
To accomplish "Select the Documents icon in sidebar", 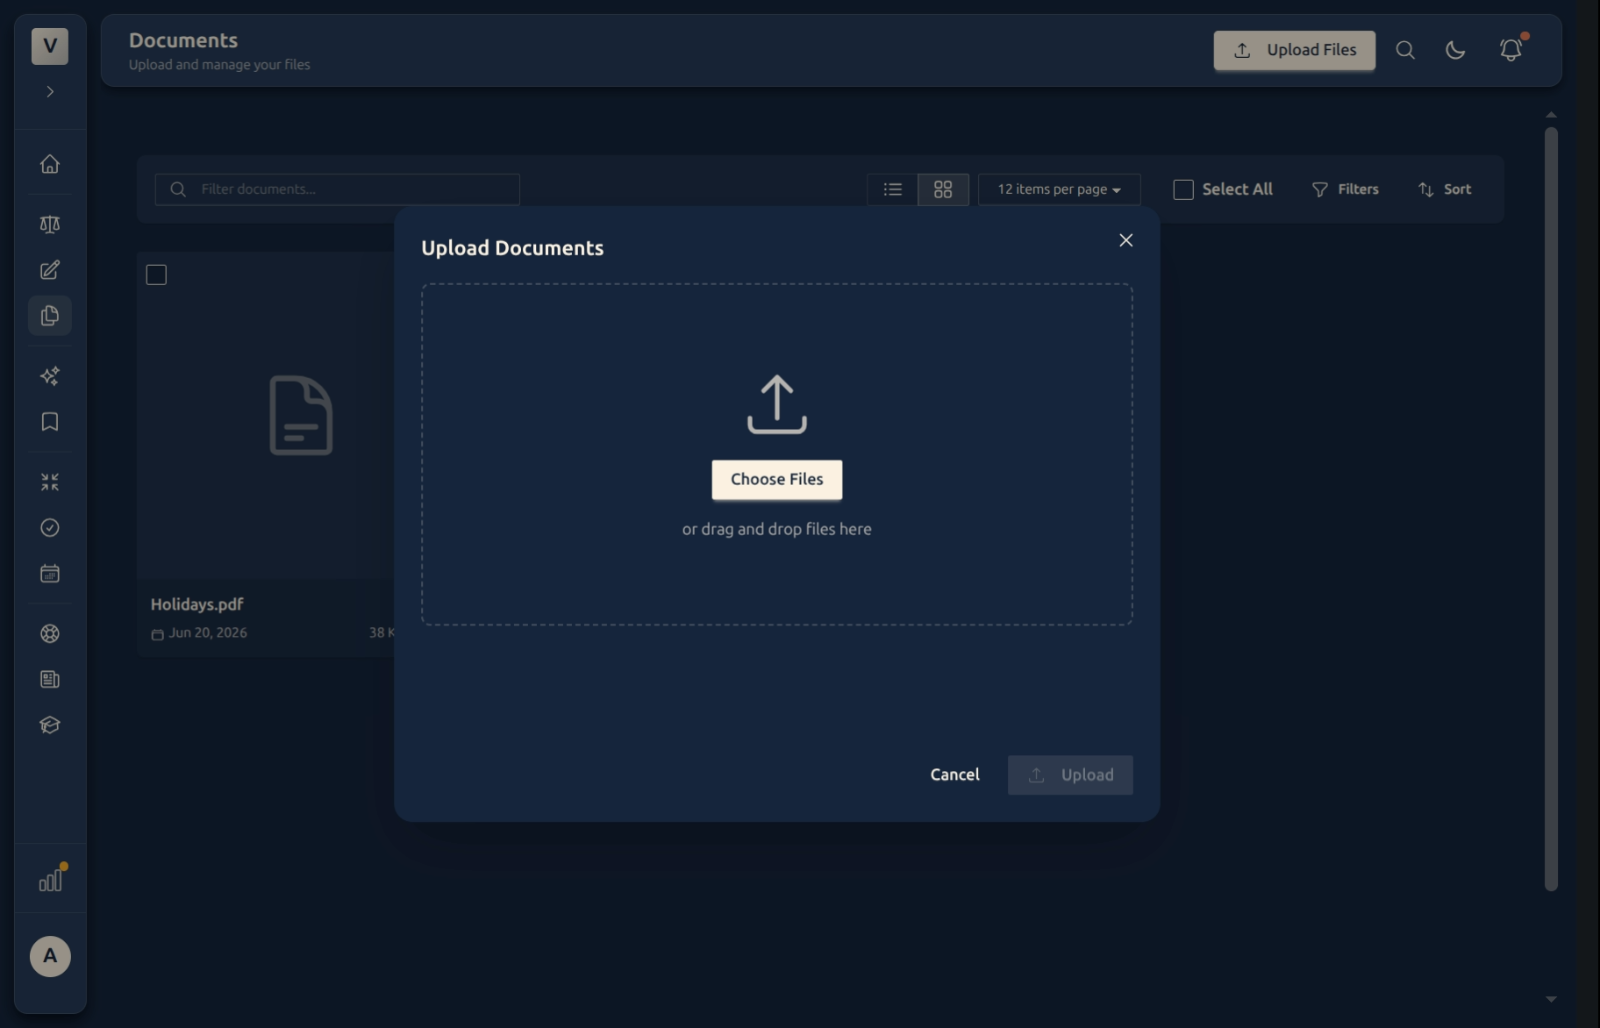I will pyautogui.click(x=50, y=316).
